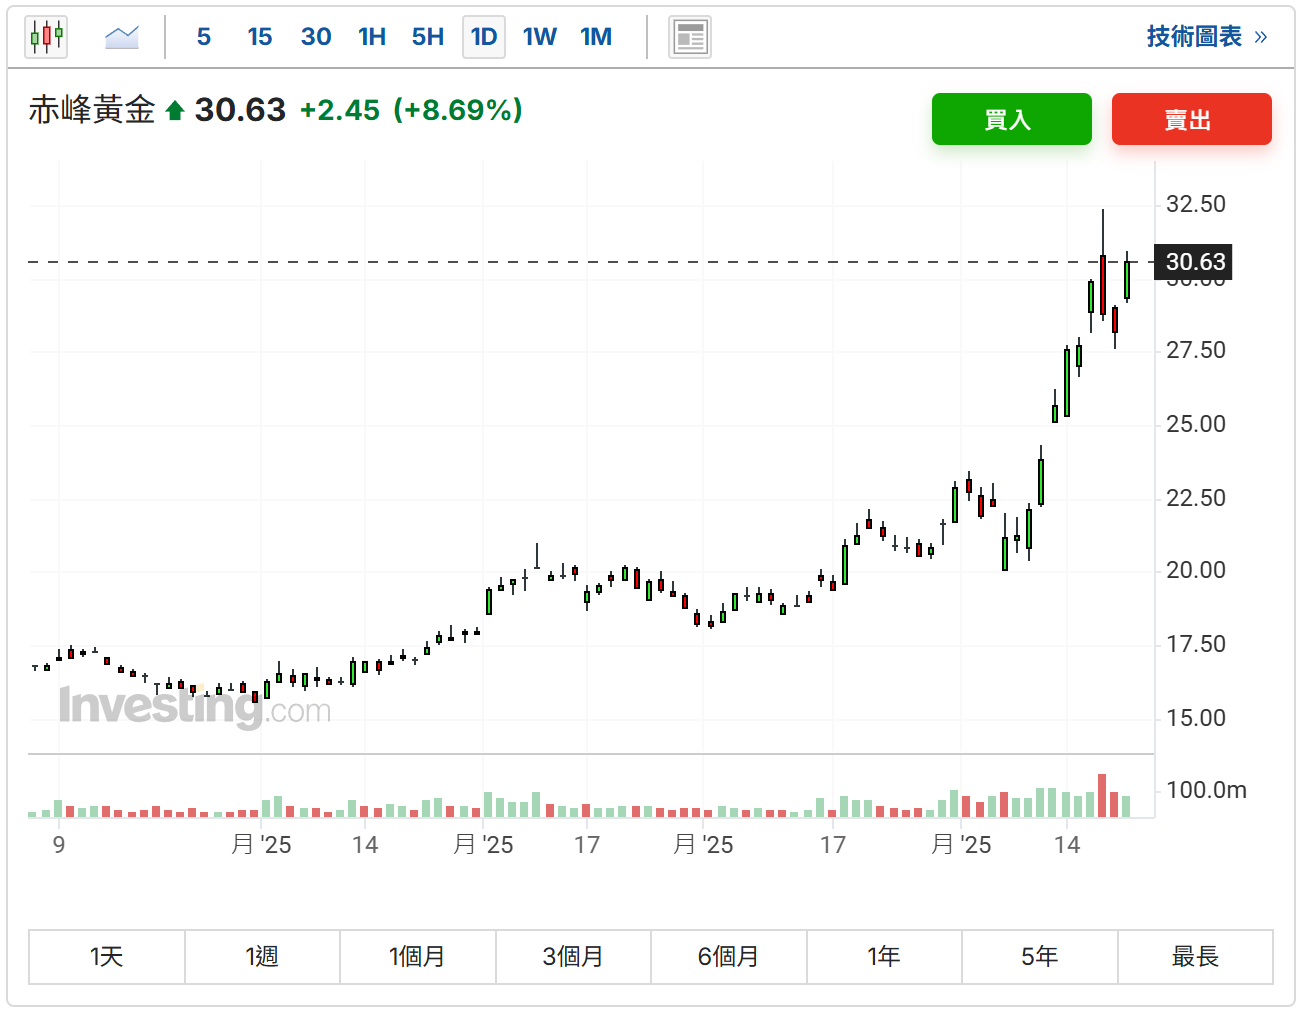Click the green up arrow beside price
The image size is (1303, 1011).
(175, 110)
